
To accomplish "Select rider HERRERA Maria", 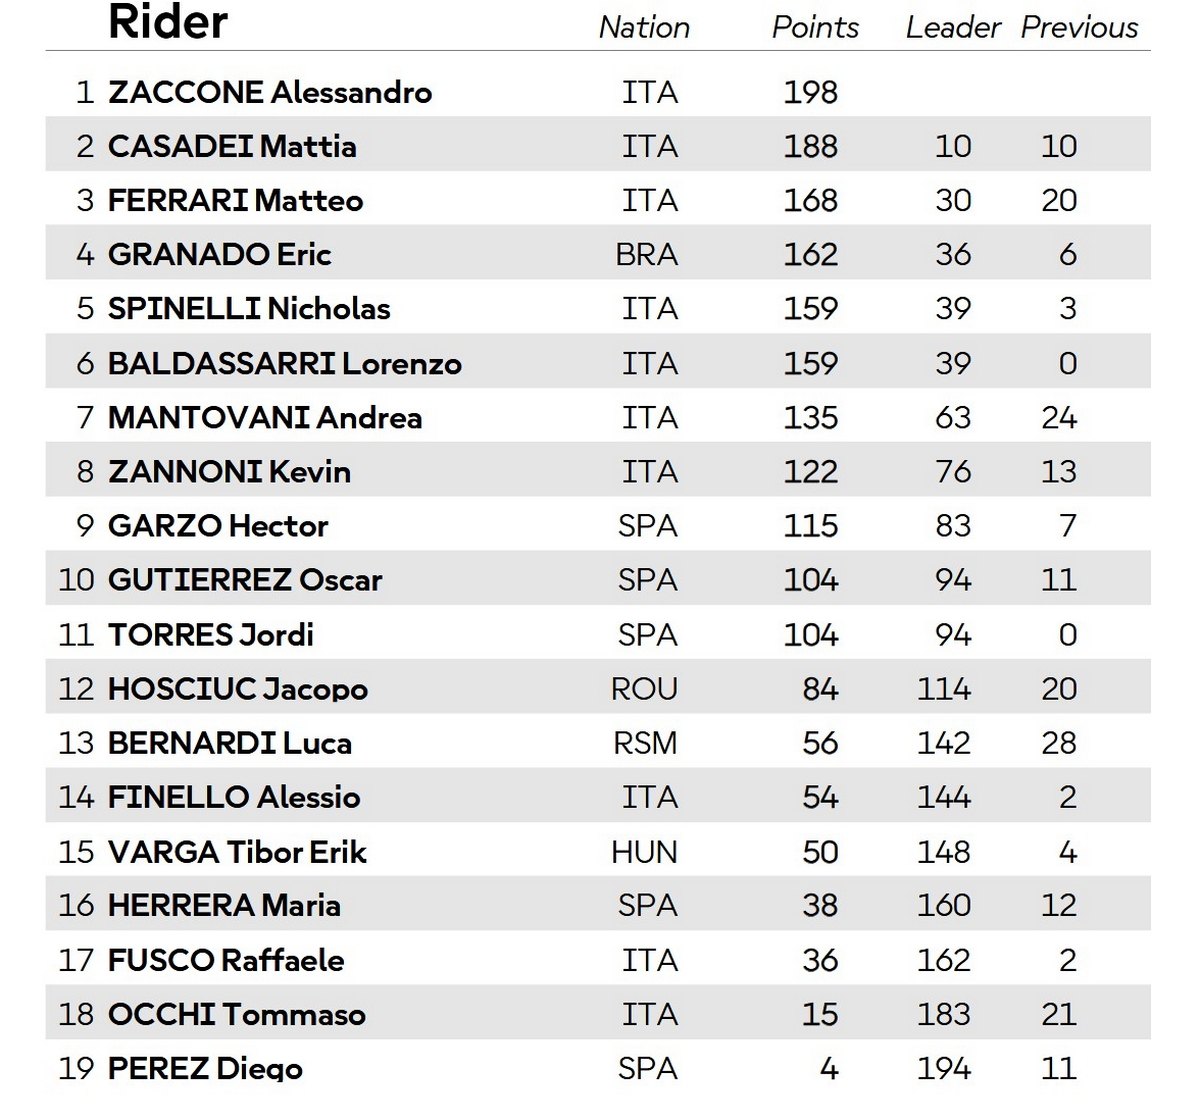I will (x=224, y=905).
